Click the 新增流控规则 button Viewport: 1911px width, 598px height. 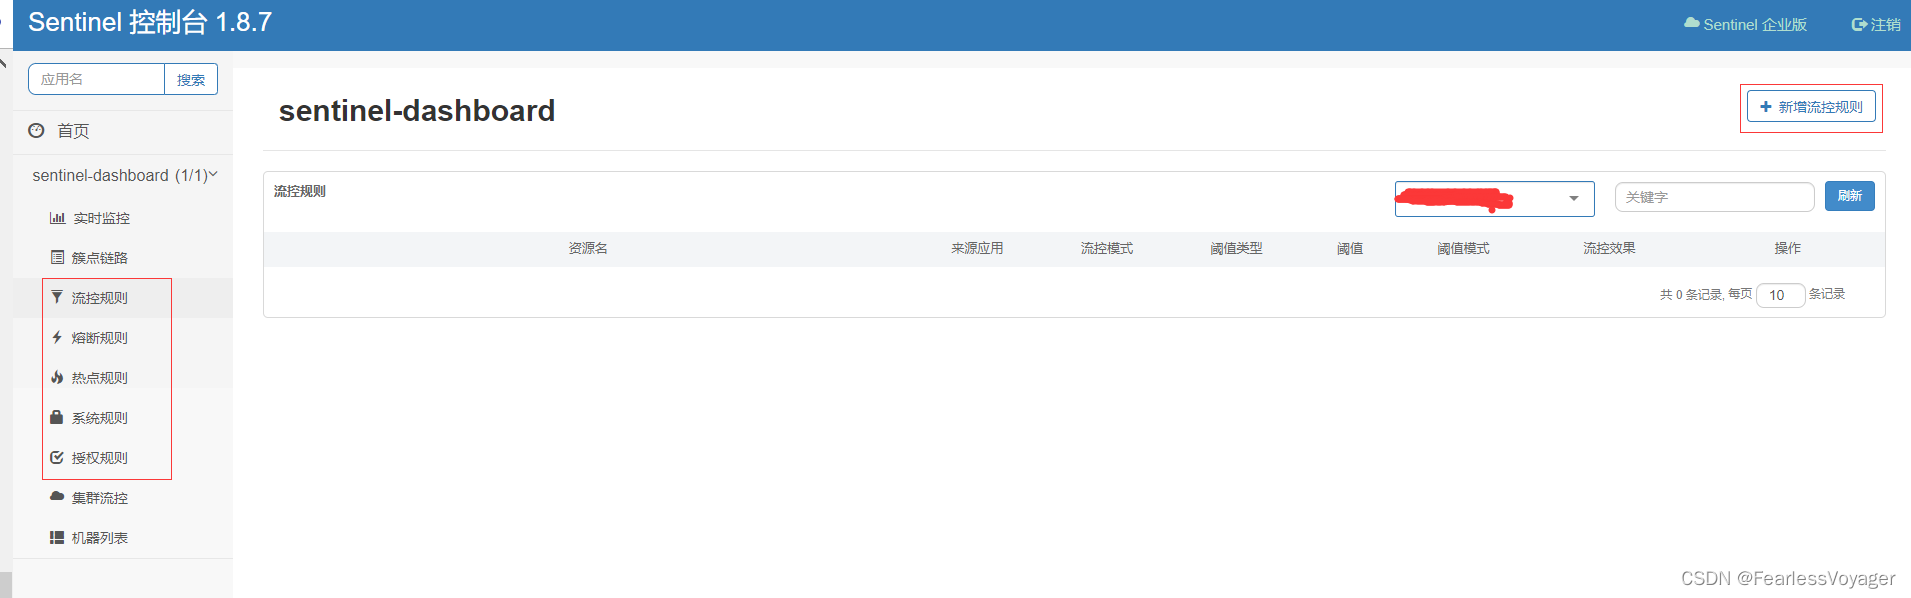pos(1811,106)
